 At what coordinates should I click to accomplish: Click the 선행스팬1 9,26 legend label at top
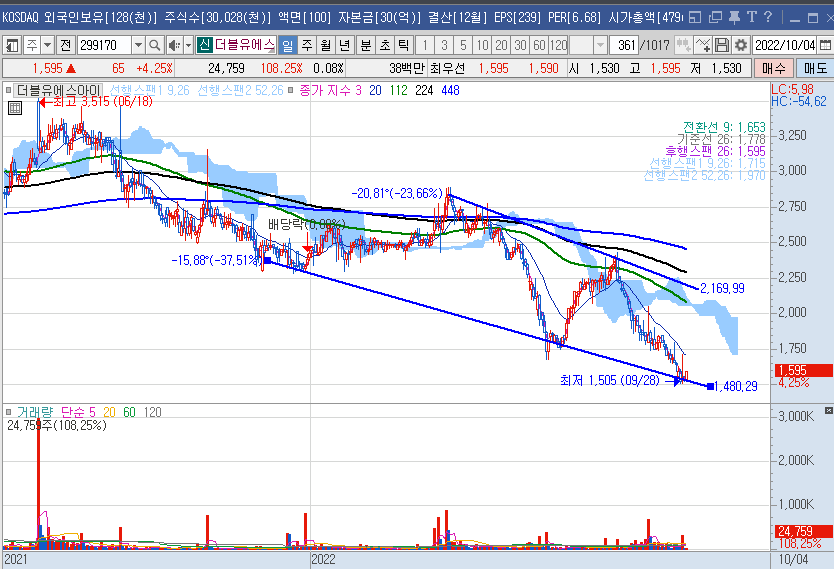(x=149, y=90)
